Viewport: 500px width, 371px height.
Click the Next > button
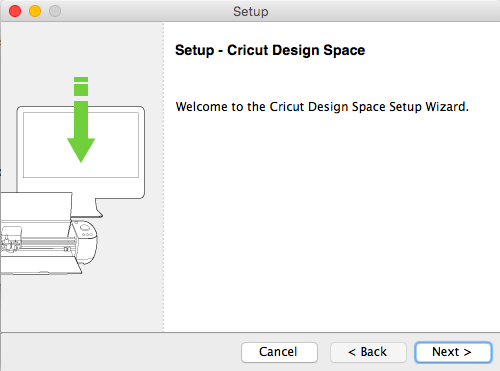click(453, 352)
